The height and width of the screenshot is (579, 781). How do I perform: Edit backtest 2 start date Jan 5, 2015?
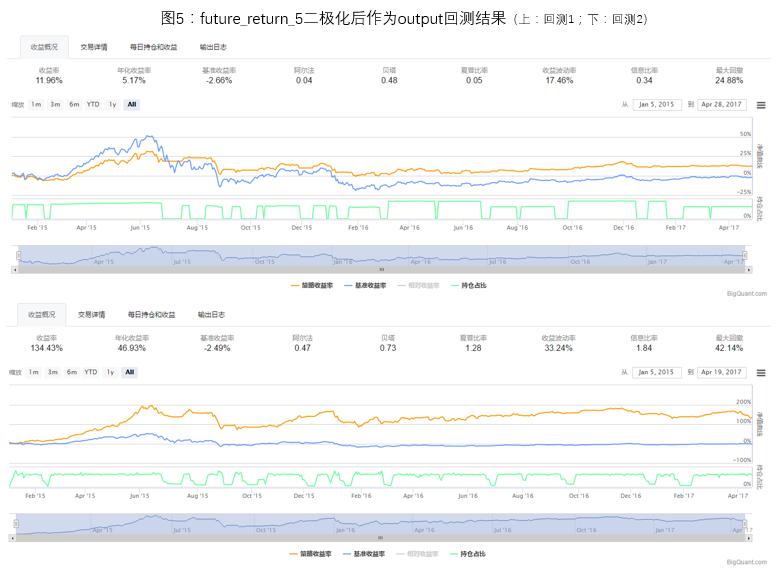656,372
